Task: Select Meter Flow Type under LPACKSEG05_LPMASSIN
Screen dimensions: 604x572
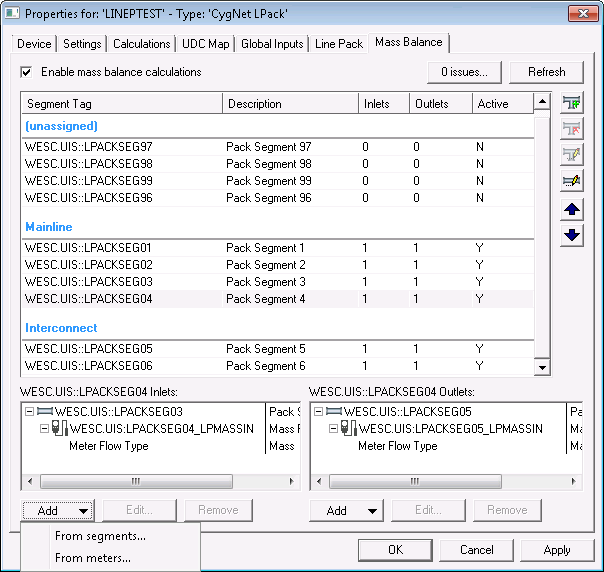Action: 398,446
